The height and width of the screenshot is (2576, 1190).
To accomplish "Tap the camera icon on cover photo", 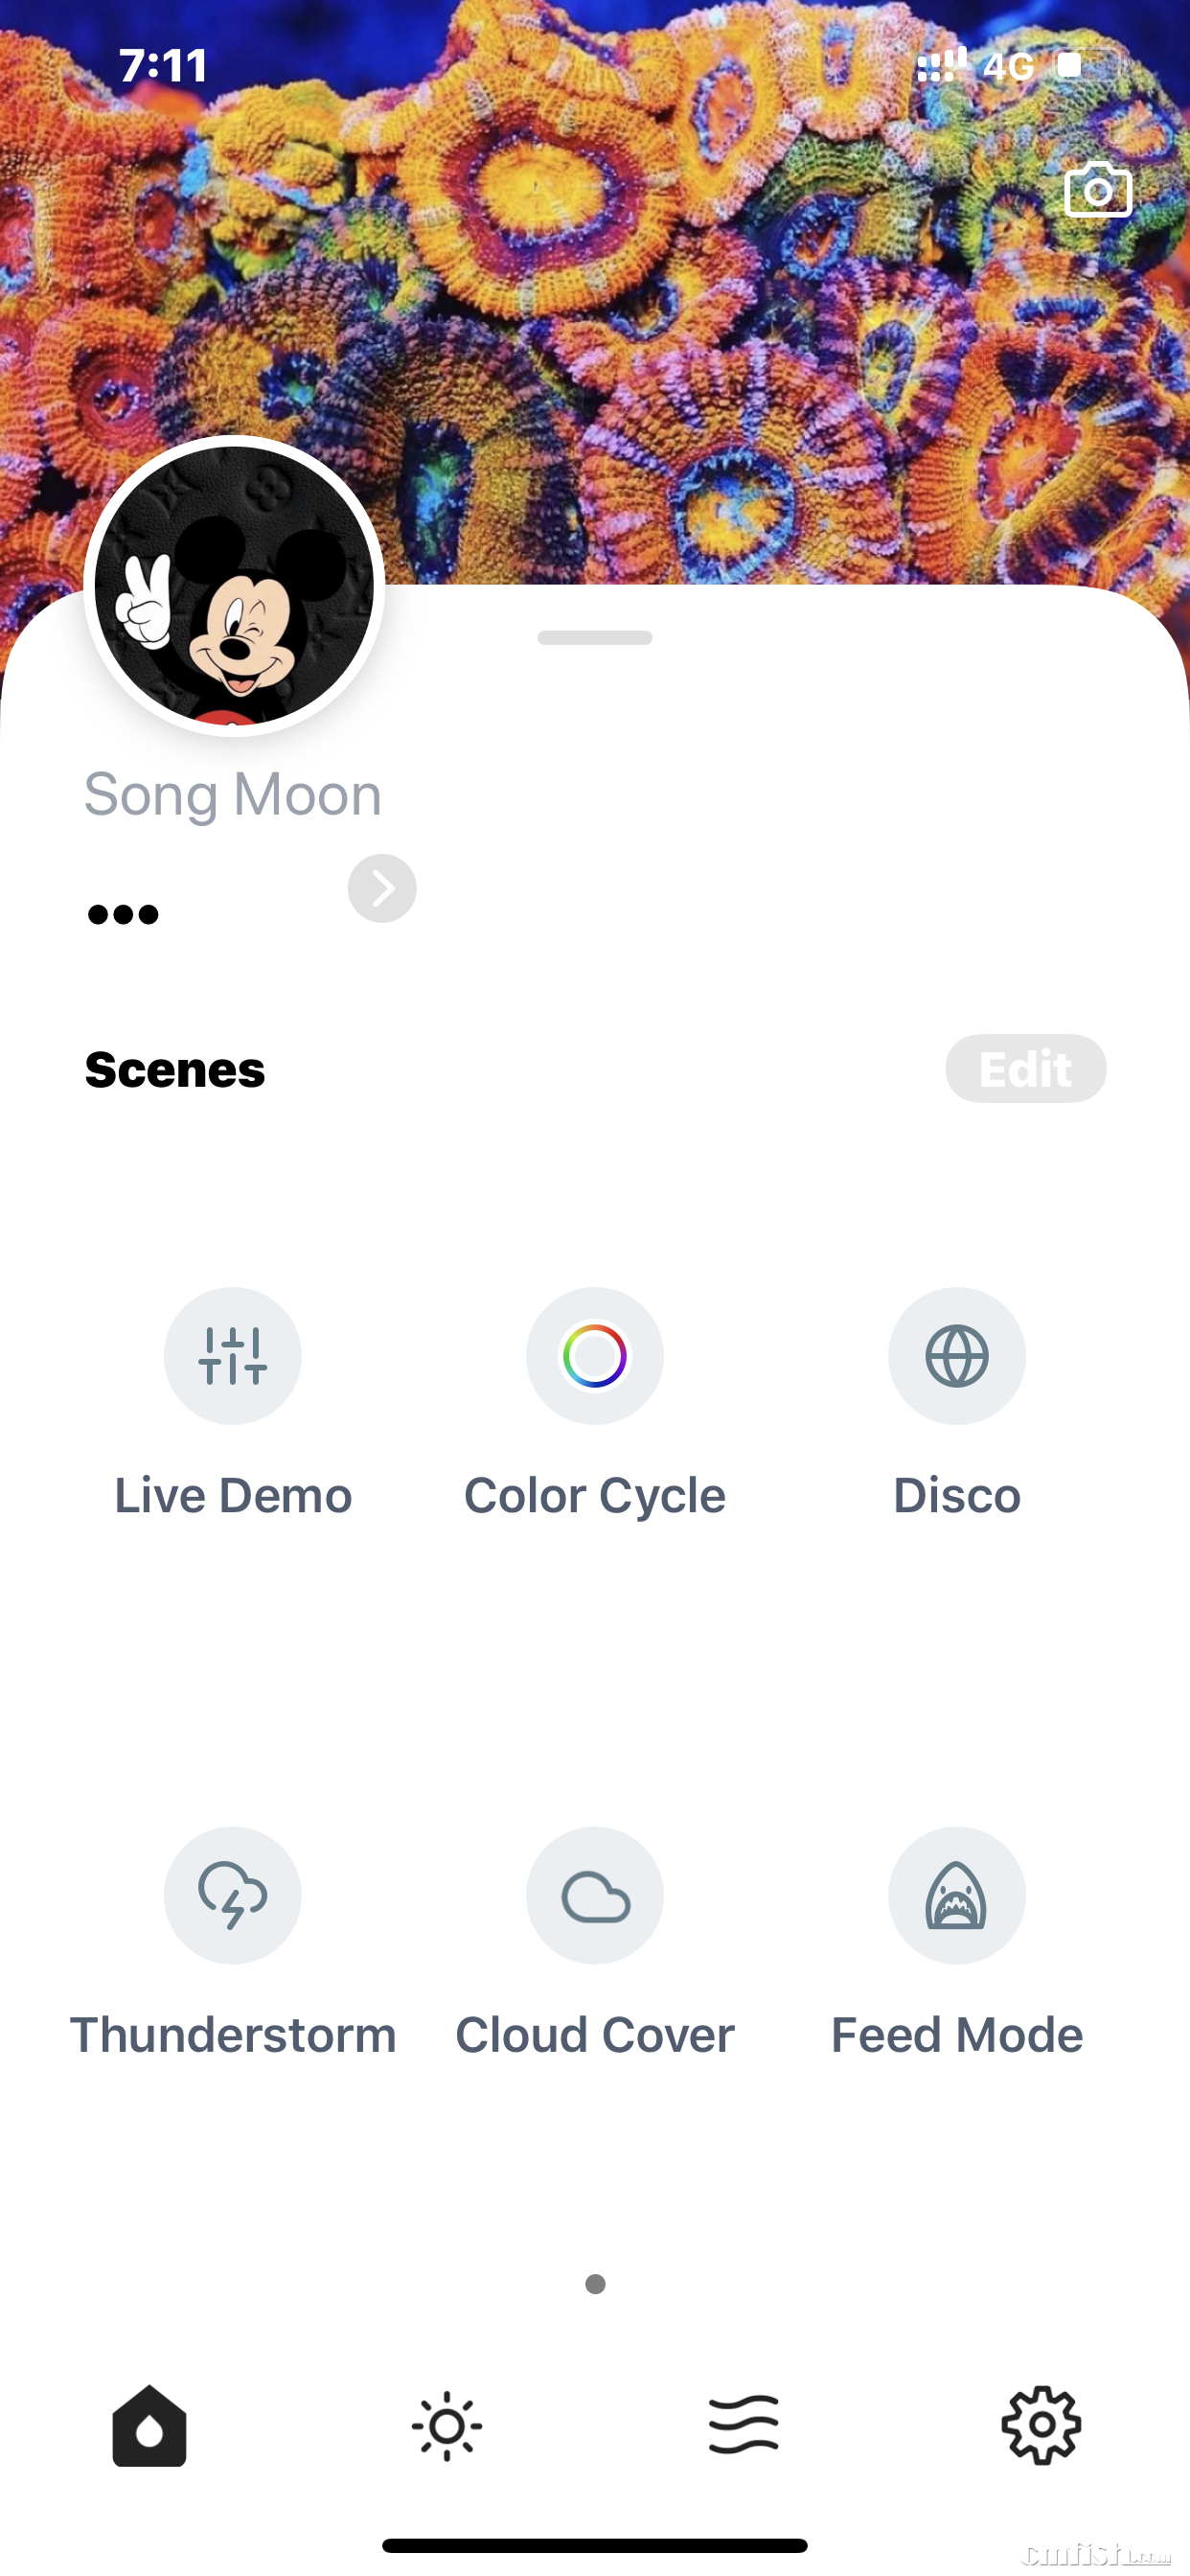I will [1097, 190].
